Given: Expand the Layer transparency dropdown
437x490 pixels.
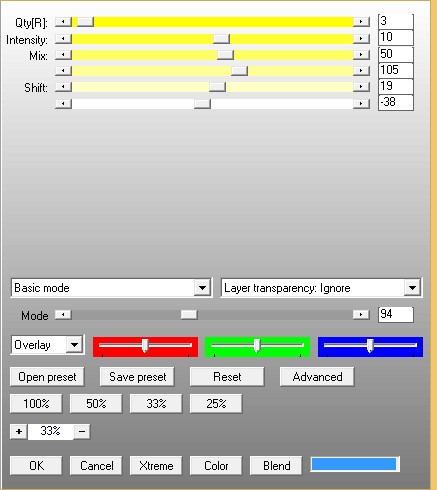Looking at the screenshot, I should (x=412, y=288).
